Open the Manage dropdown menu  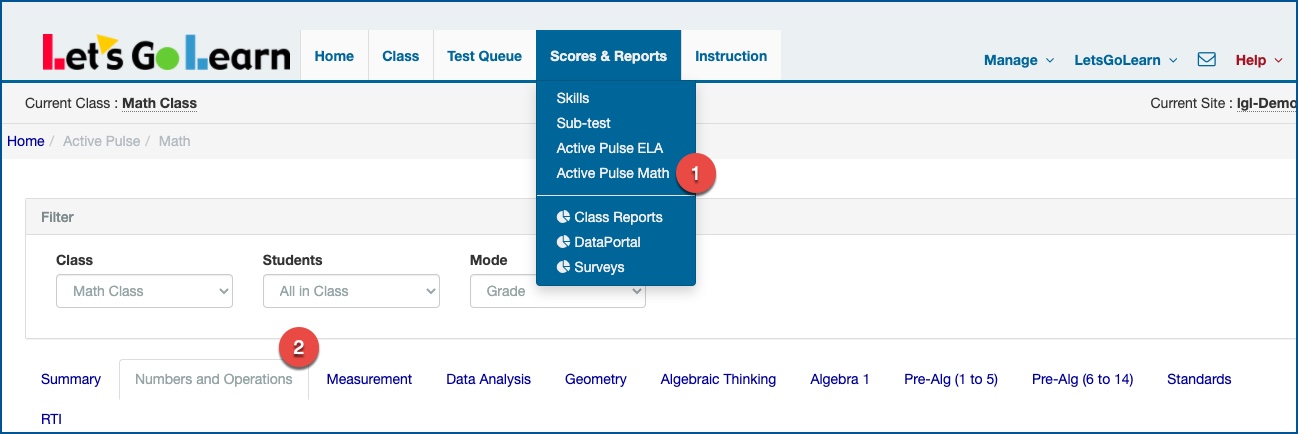pos(1019,60)
